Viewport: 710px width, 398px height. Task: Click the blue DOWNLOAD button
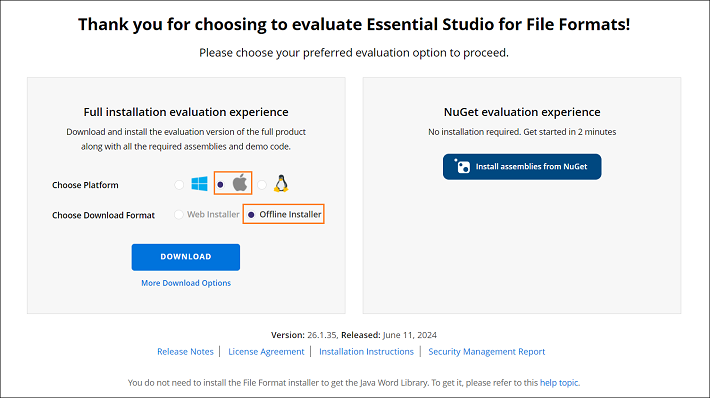tap(186, 257)
